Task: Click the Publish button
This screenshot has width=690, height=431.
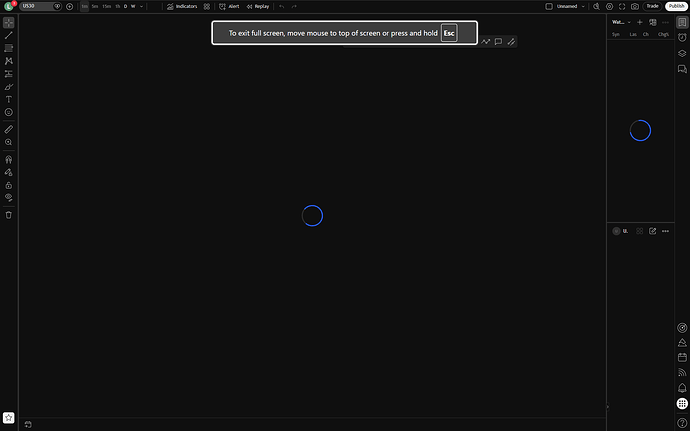Action: [x=676, y=6]
